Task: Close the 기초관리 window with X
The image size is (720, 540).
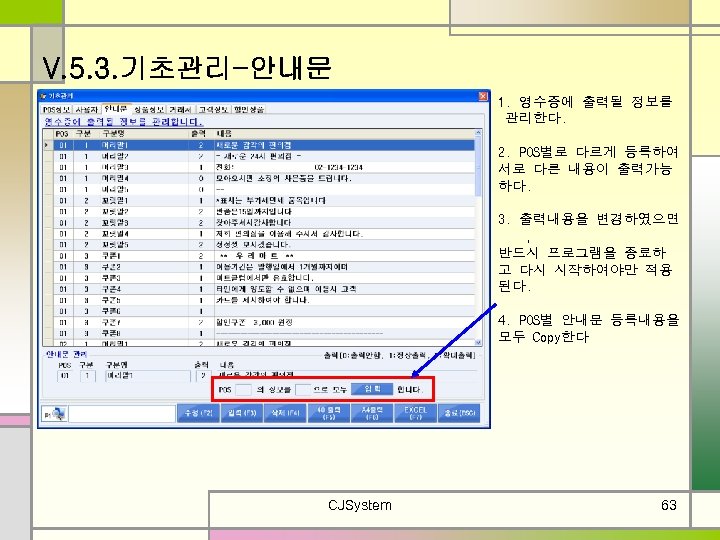Action: tap(483, 96)
